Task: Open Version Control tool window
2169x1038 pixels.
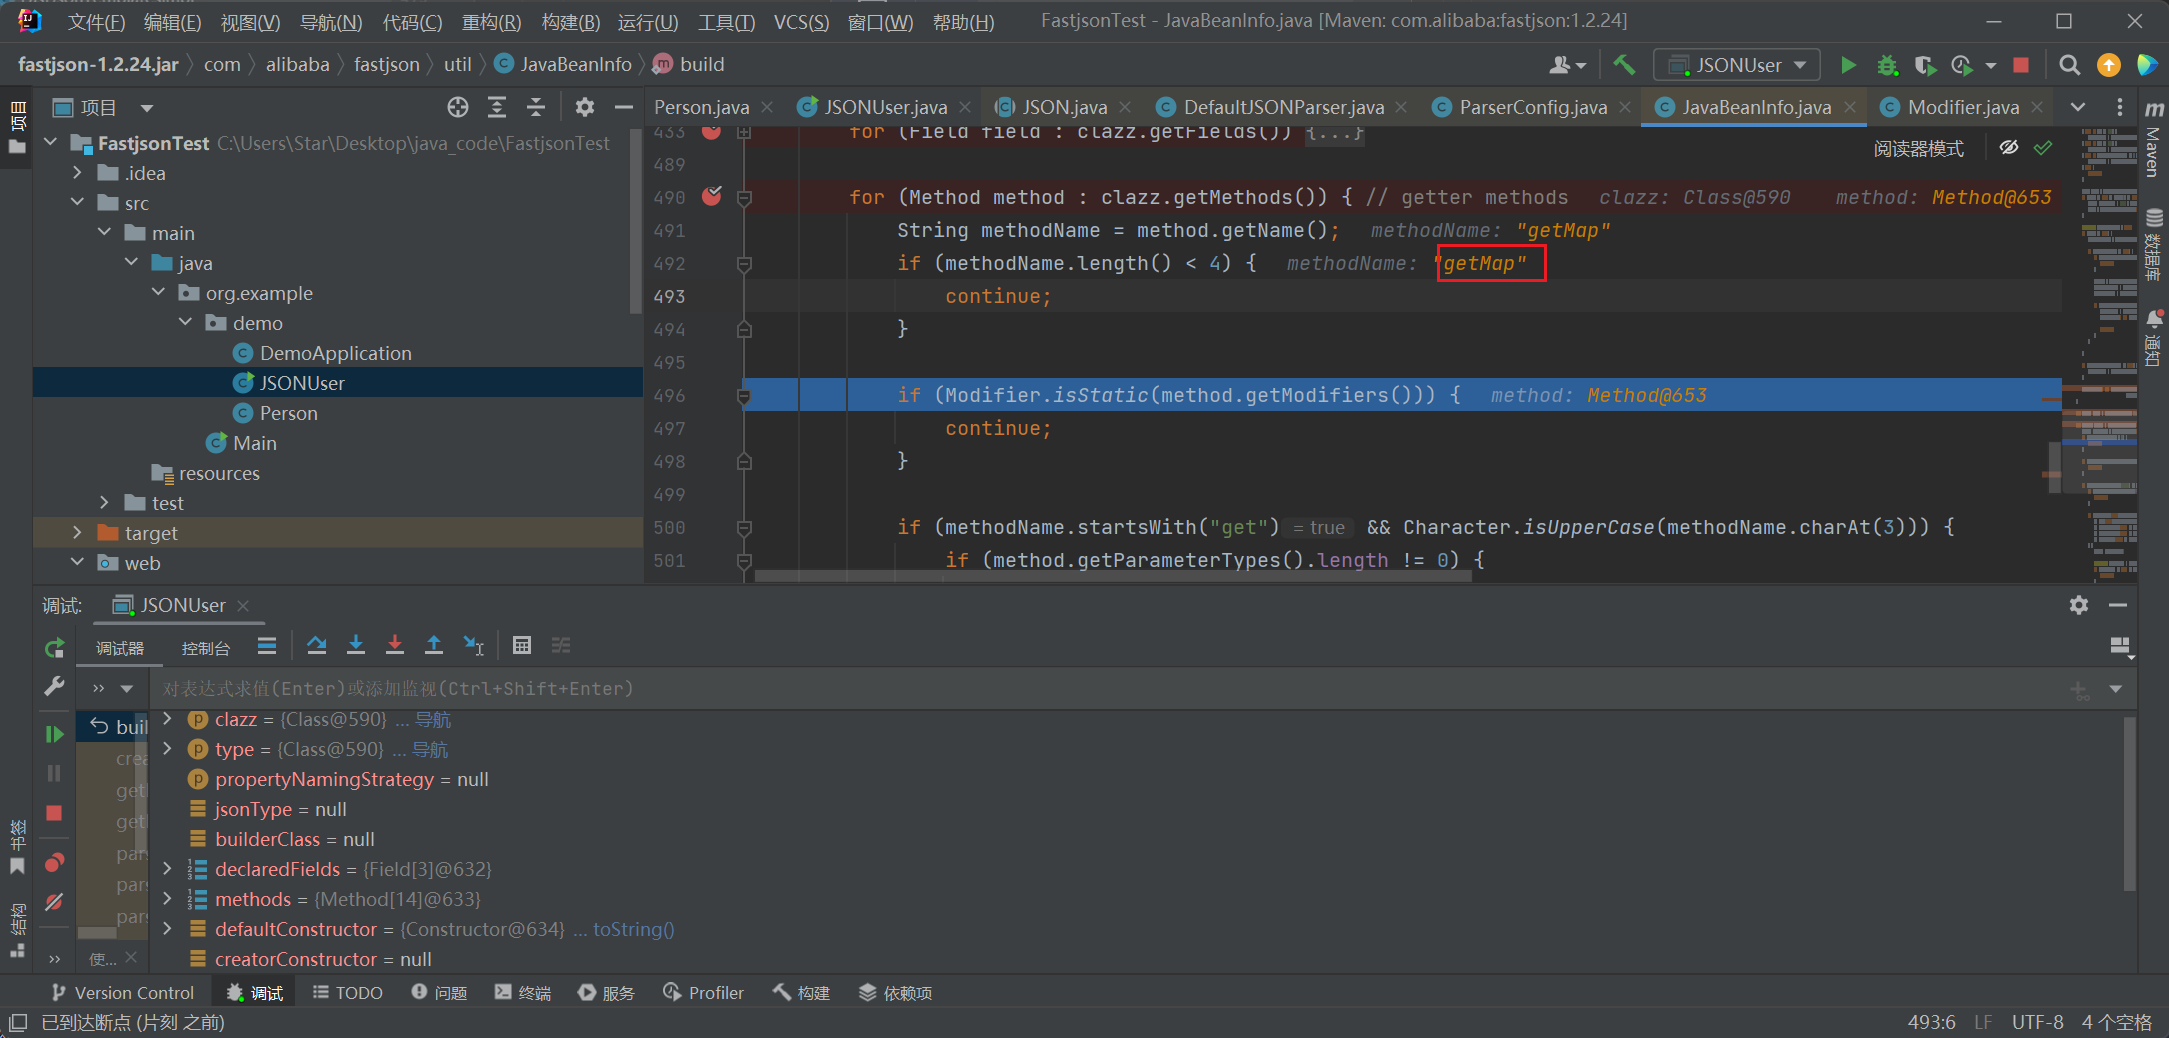Action: coord(122,993)
